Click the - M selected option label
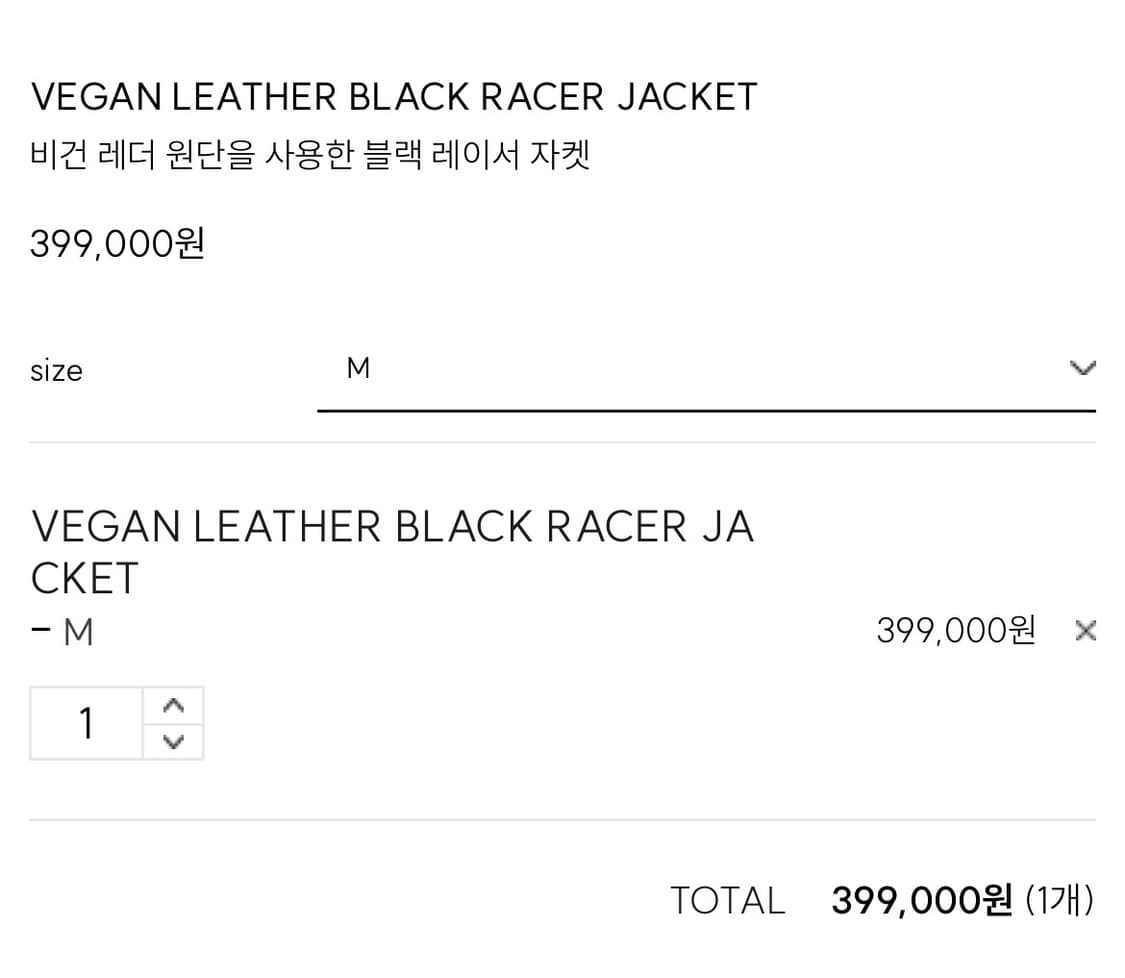 pos(62,631)
